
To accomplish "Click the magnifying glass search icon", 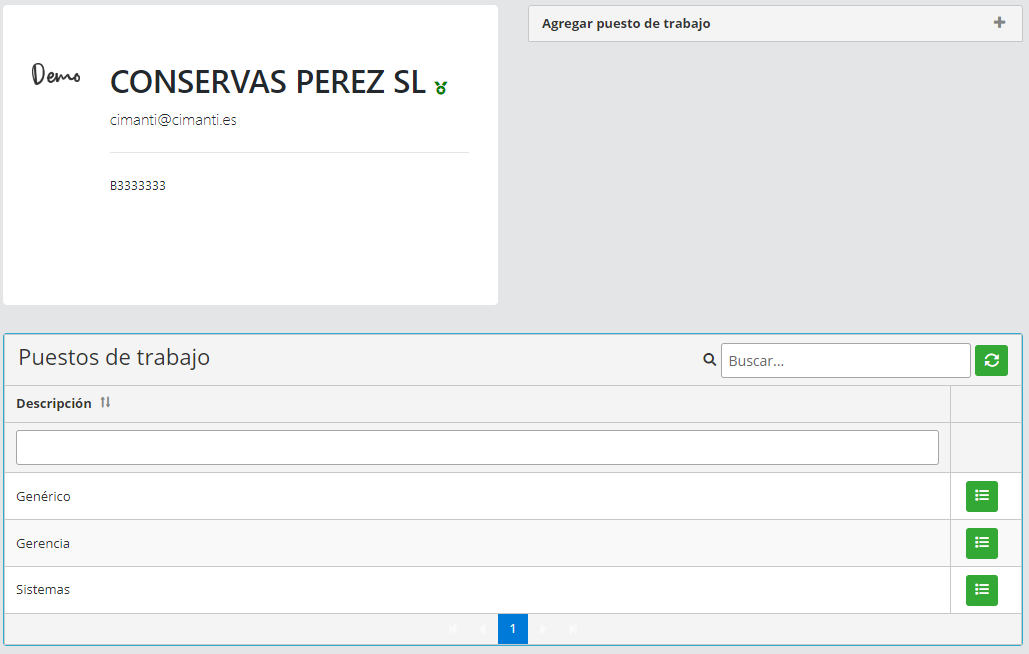I will point(710,360).
